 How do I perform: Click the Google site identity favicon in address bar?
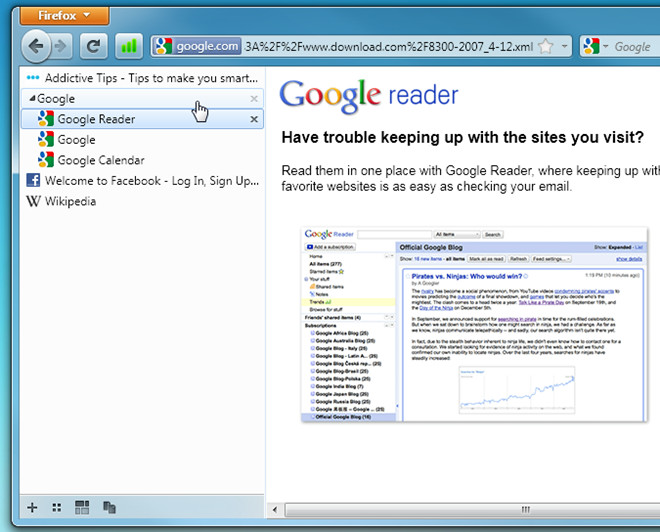click(163, 46)
